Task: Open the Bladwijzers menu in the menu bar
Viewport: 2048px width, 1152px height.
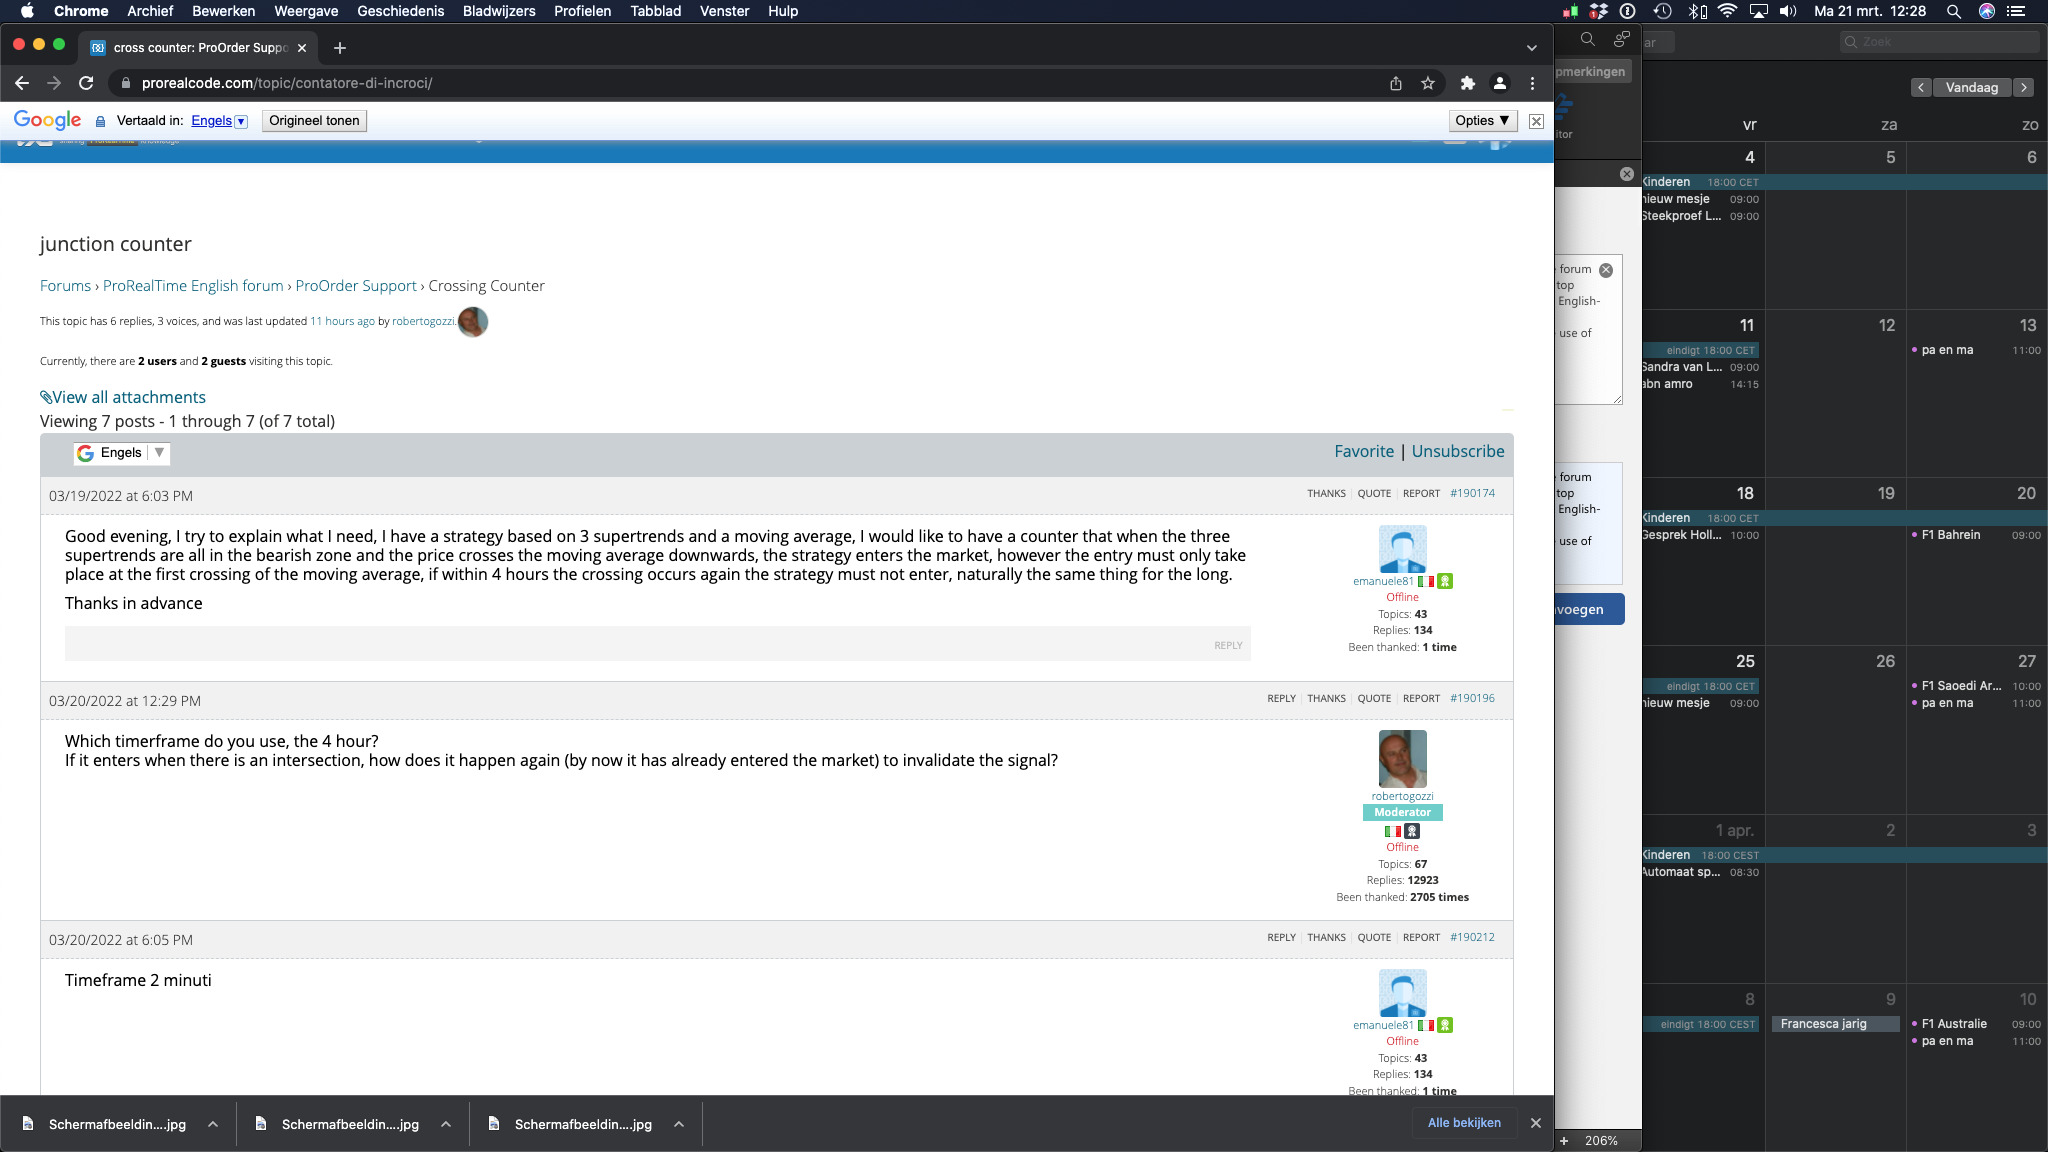Action: click(498, 11)
